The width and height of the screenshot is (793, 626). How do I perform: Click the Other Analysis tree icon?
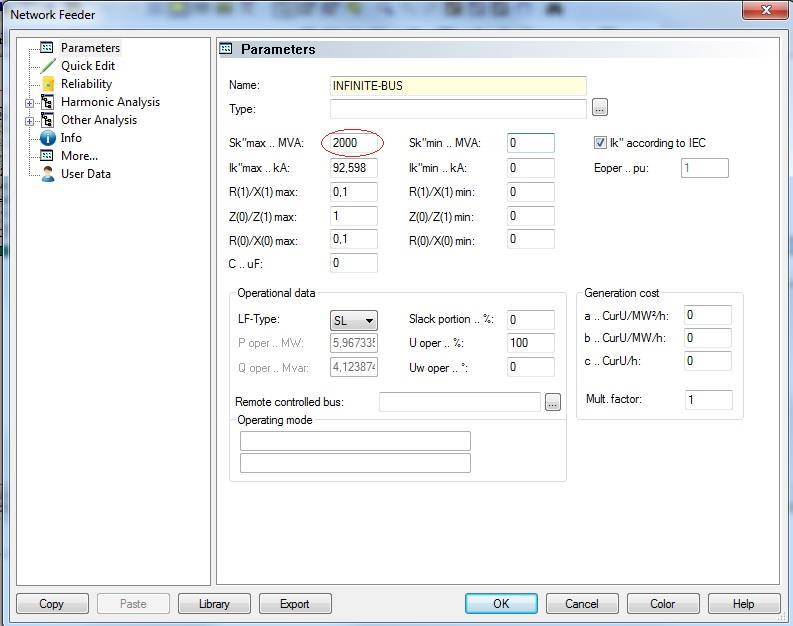pos(47,120)
